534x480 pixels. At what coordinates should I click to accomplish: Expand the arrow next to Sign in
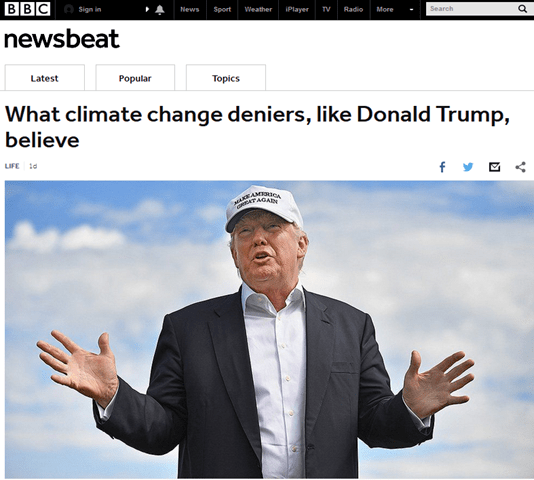tap(147, 9)
